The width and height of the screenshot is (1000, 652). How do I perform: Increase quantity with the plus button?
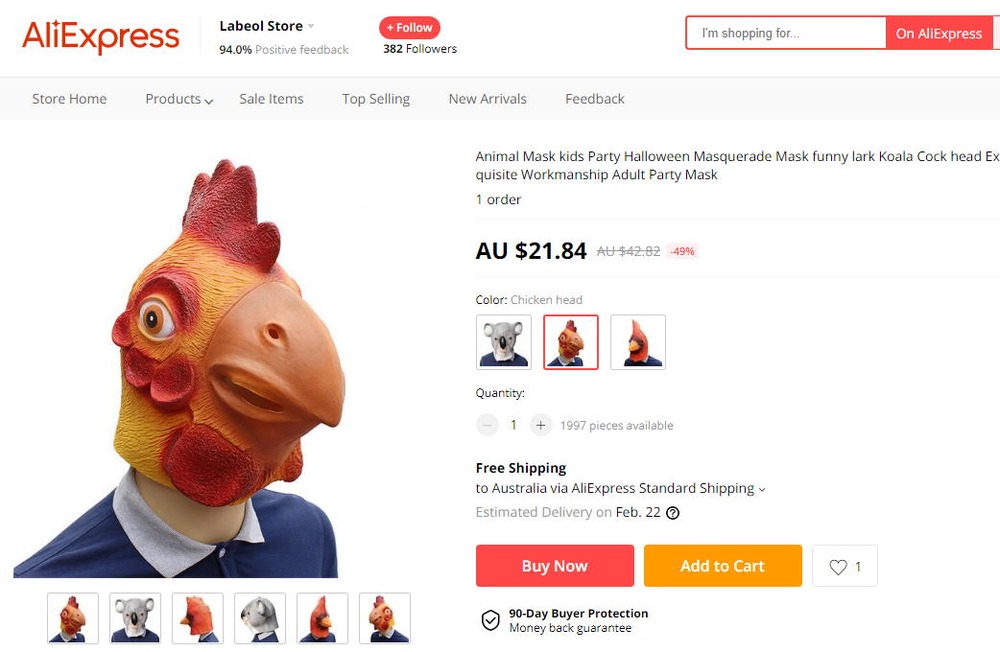pos(540,425)
